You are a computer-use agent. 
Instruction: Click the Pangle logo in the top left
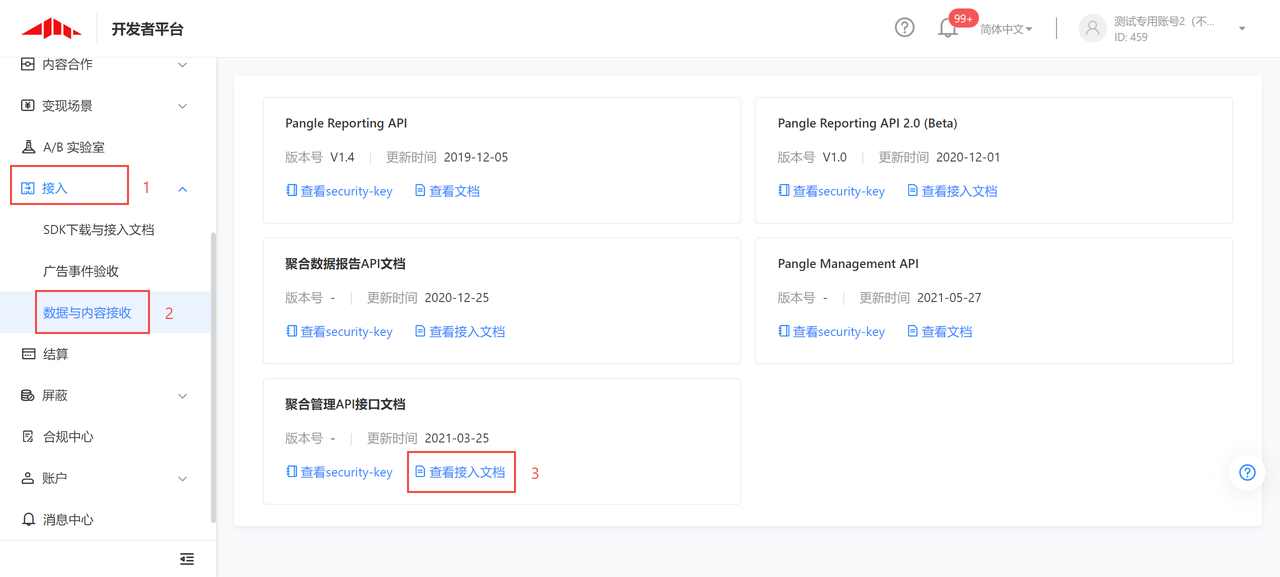[x=50, y=28]
